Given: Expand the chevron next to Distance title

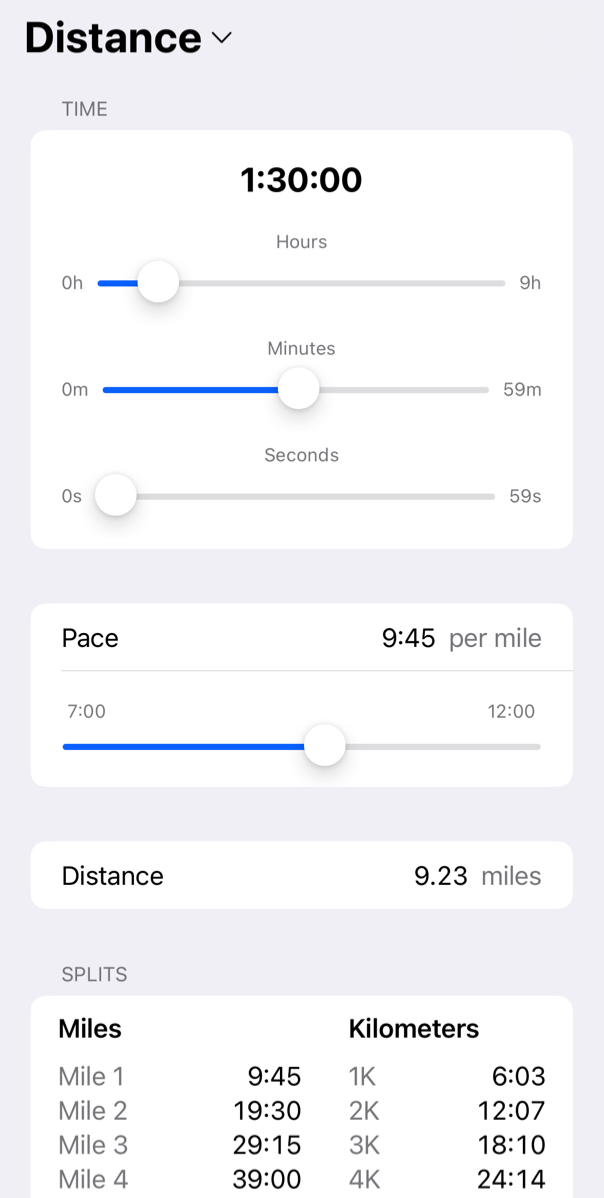Looking at the screenshot, I should tap(221, 38).
